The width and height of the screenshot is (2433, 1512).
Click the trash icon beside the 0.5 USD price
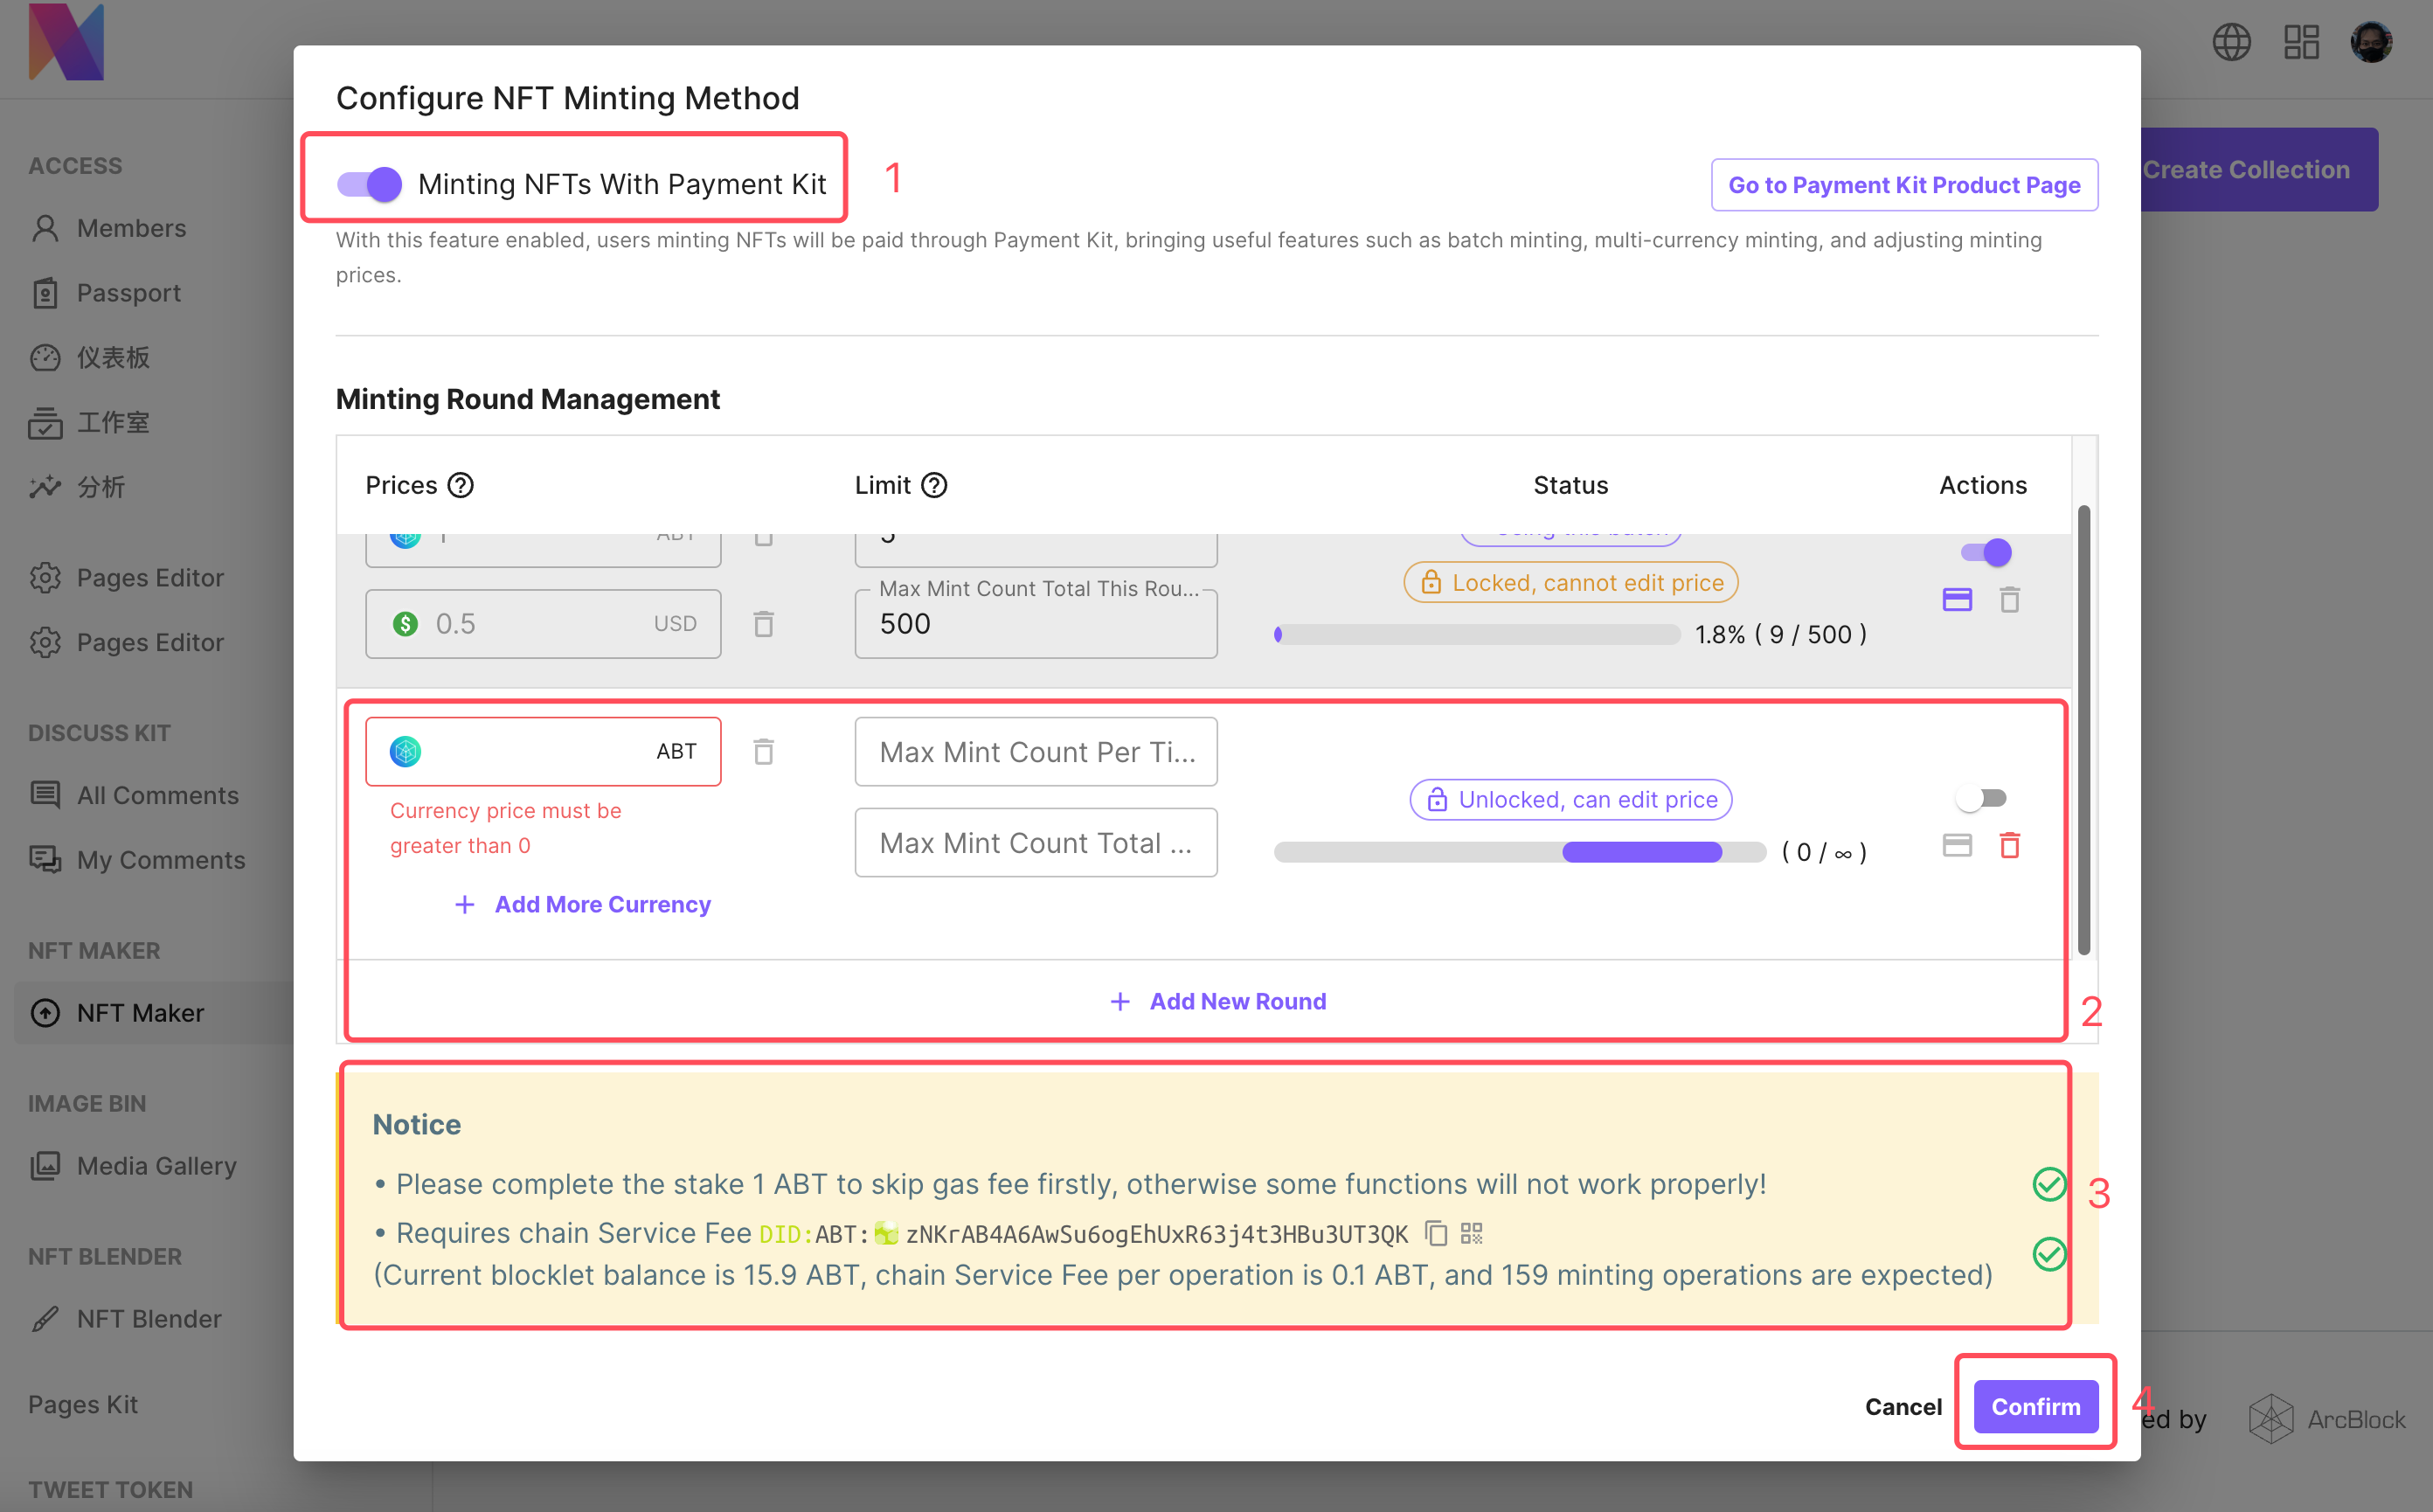763,624
